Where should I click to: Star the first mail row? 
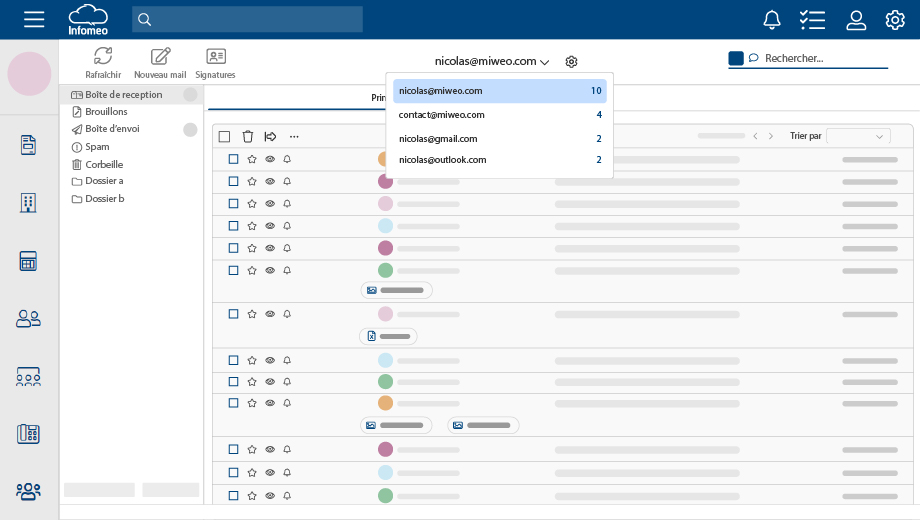(252, 159)
